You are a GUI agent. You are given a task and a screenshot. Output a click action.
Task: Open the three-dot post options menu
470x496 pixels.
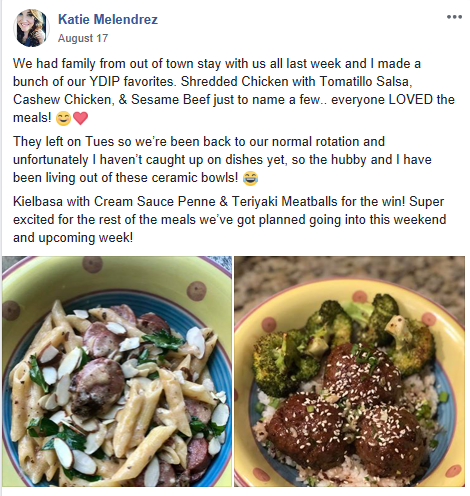point(454,17)
